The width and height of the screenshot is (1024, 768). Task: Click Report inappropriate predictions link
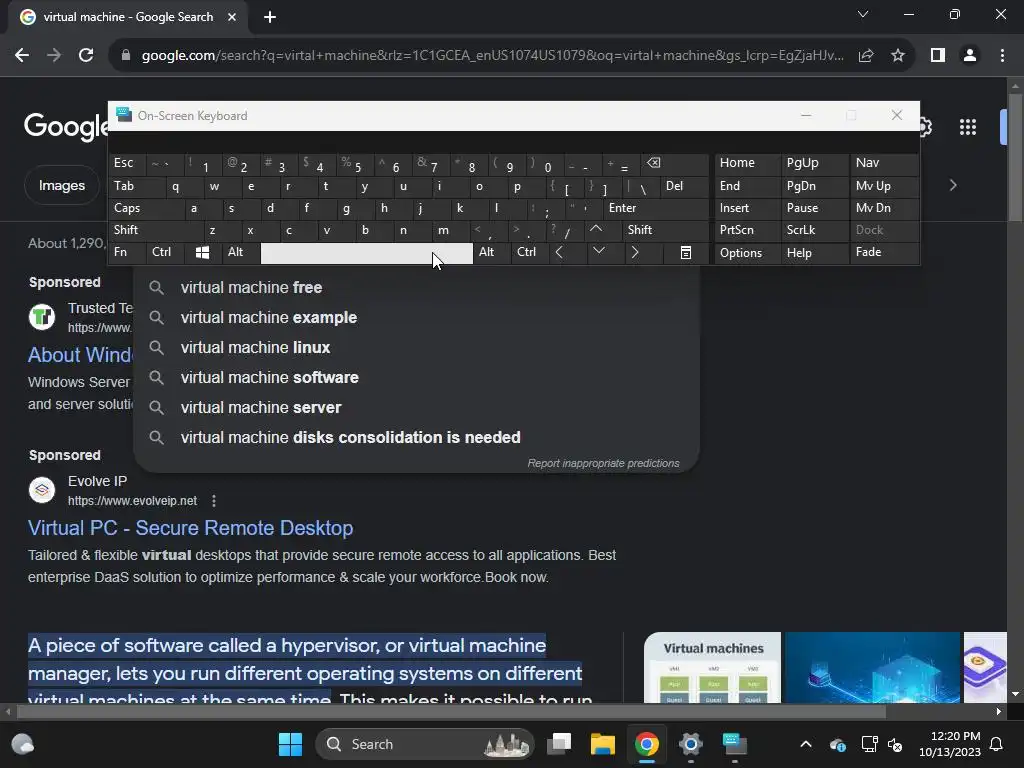[x=603, y=463]
